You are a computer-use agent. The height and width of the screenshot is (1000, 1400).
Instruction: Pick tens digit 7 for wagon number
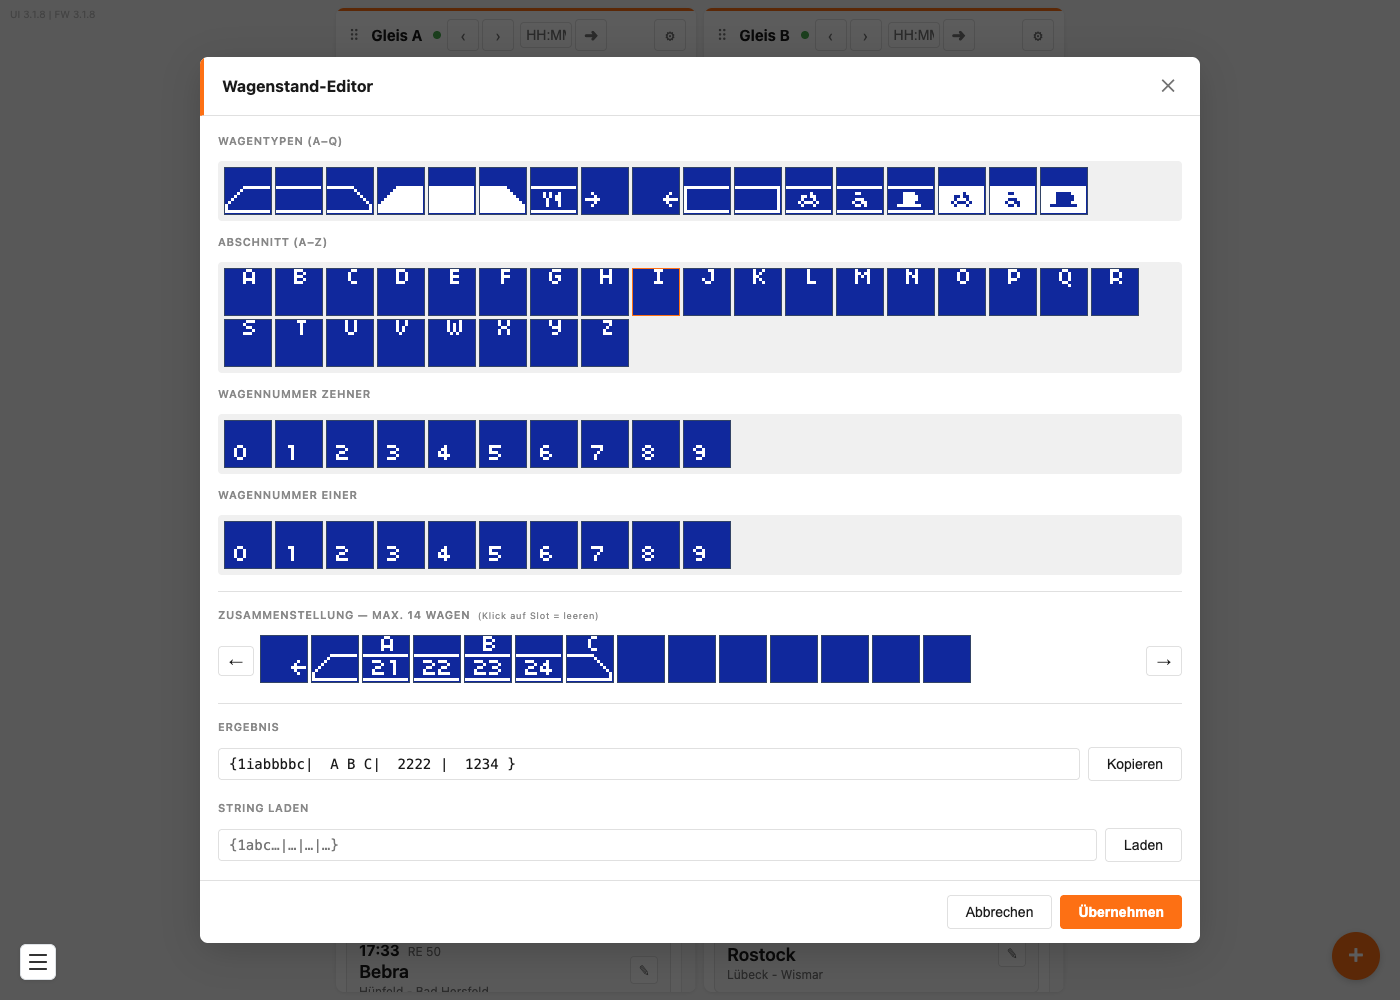[605, 444]
